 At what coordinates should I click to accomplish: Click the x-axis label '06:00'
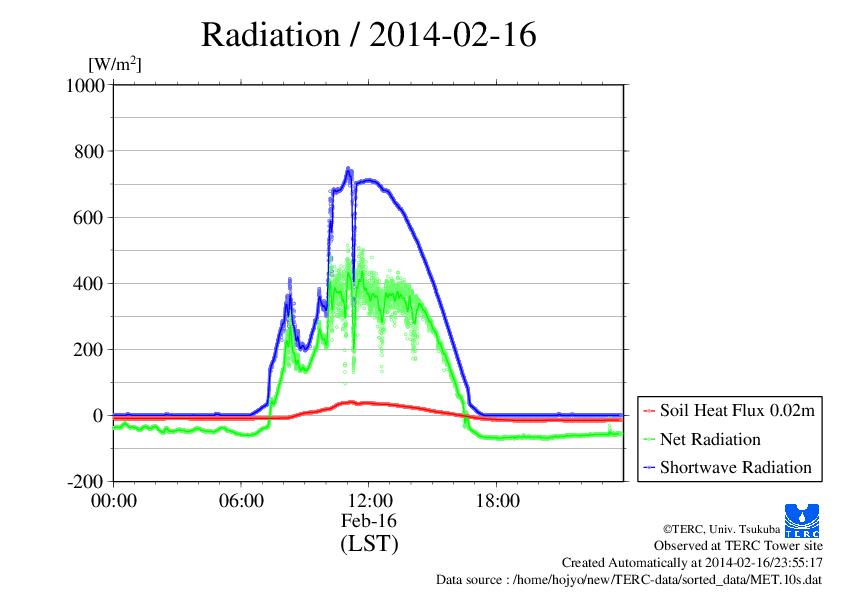coord(241,501)
